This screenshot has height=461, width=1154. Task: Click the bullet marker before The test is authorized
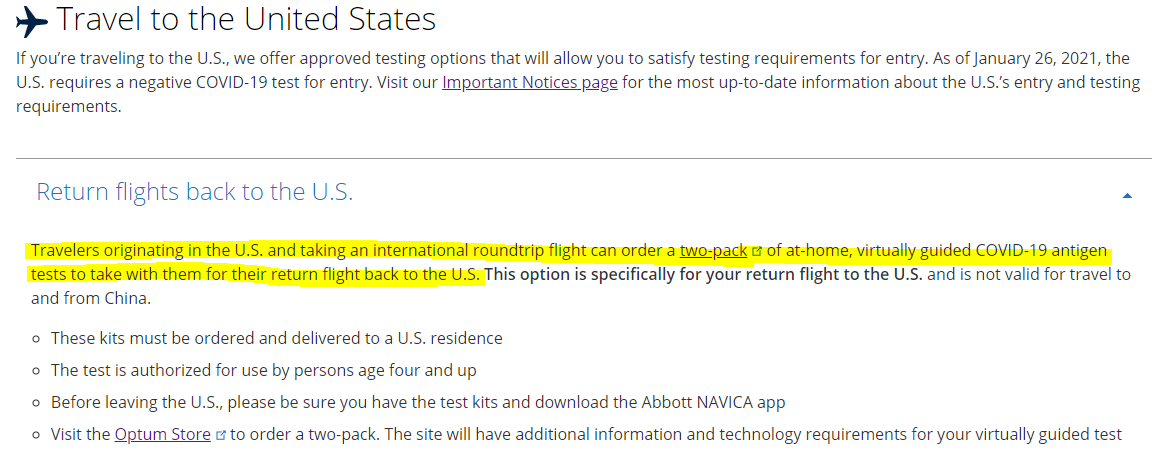pos(35,371)
